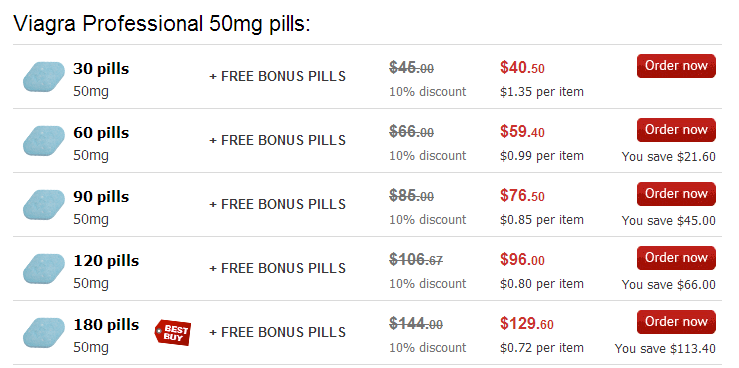Click the $129.60 discounted price
739x368 pixels.
coord(527,324)
